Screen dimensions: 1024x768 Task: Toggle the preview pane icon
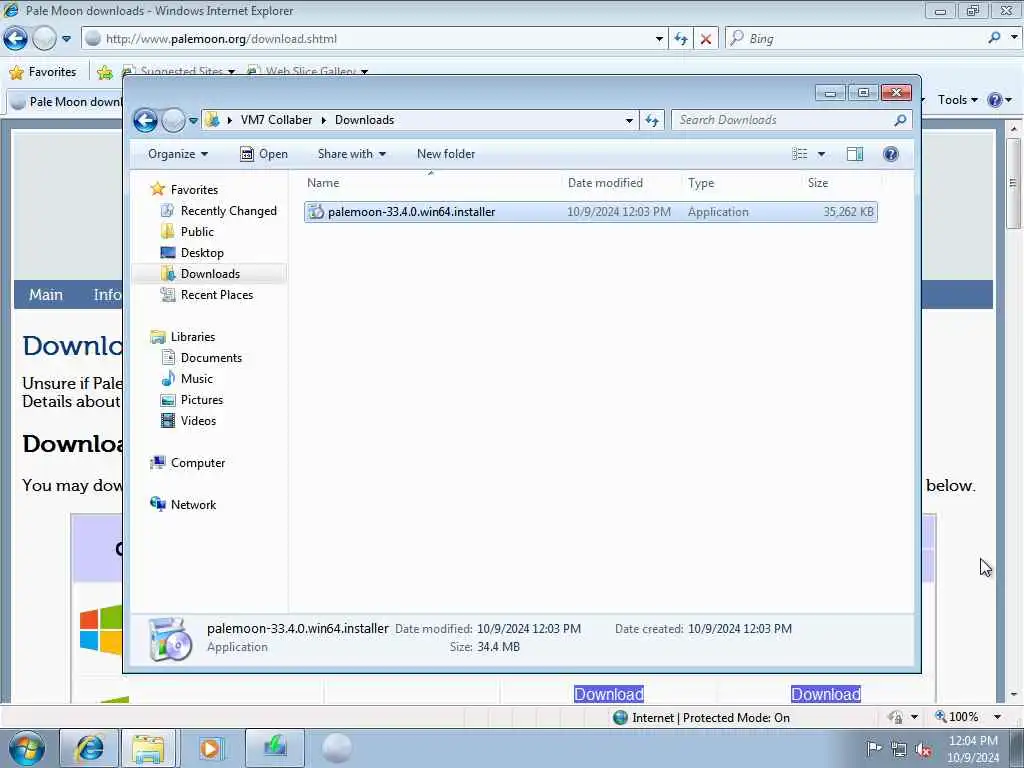tap(855, 154)
